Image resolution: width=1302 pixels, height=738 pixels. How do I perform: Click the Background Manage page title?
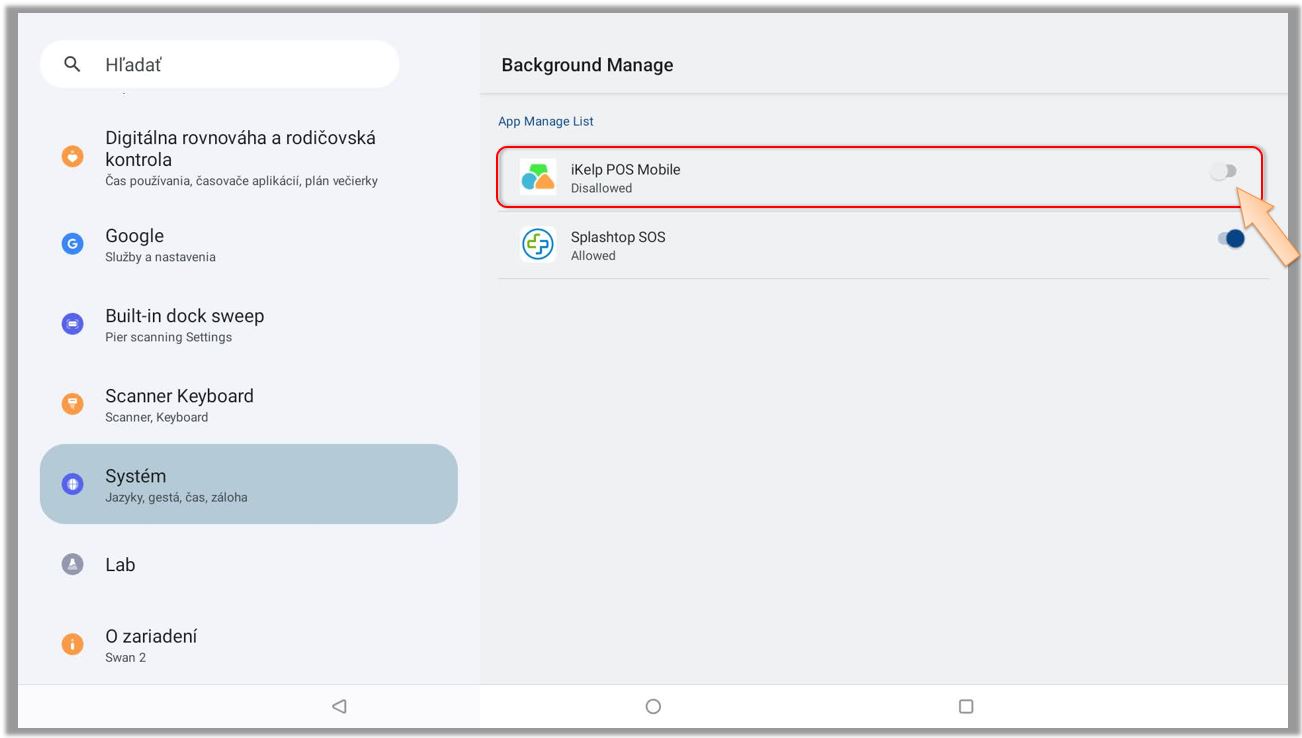point(587,65)
